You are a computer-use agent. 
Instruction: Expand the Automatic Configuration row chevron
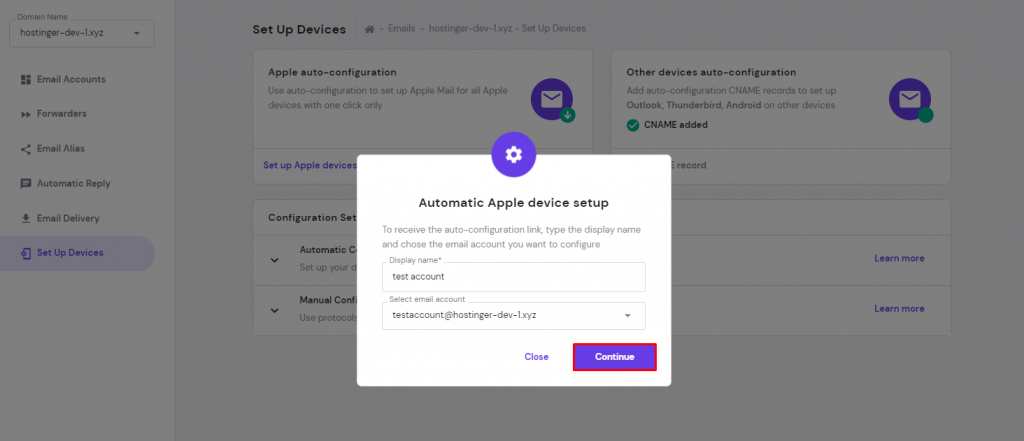coord(275,260)
